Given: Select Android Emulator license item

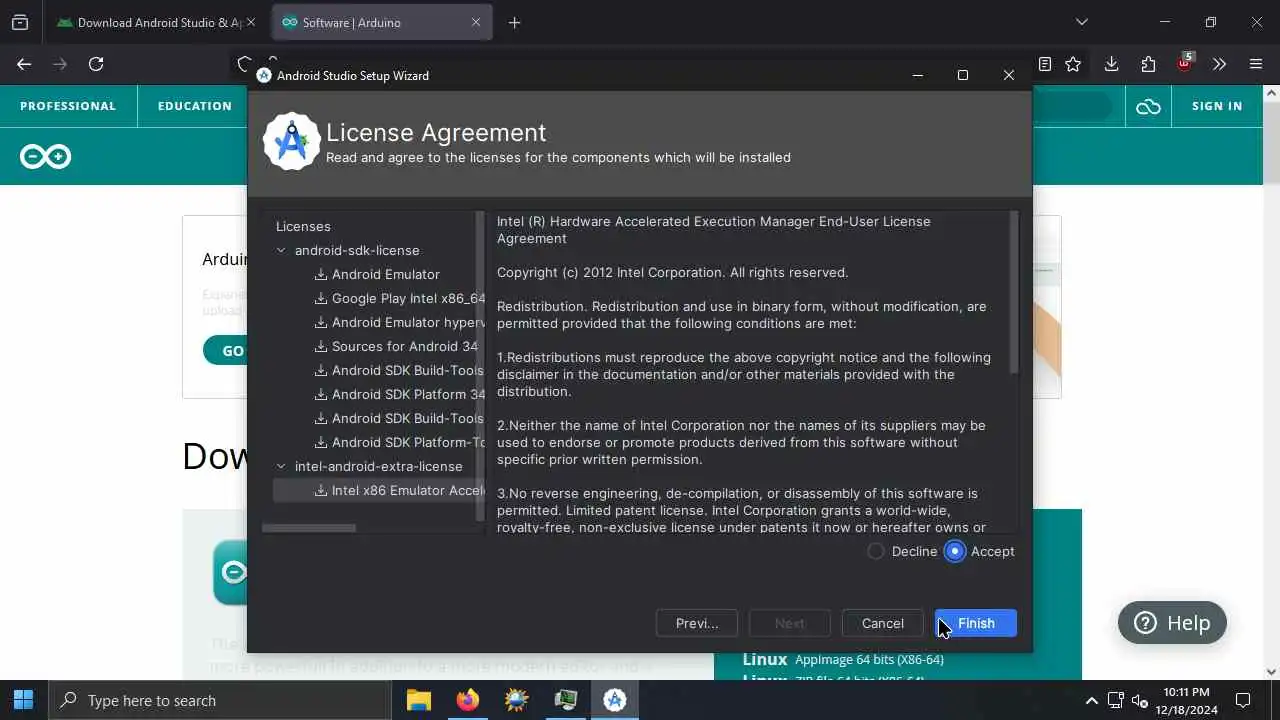Looking at the screenshot, I should click(x=385, y=274).
